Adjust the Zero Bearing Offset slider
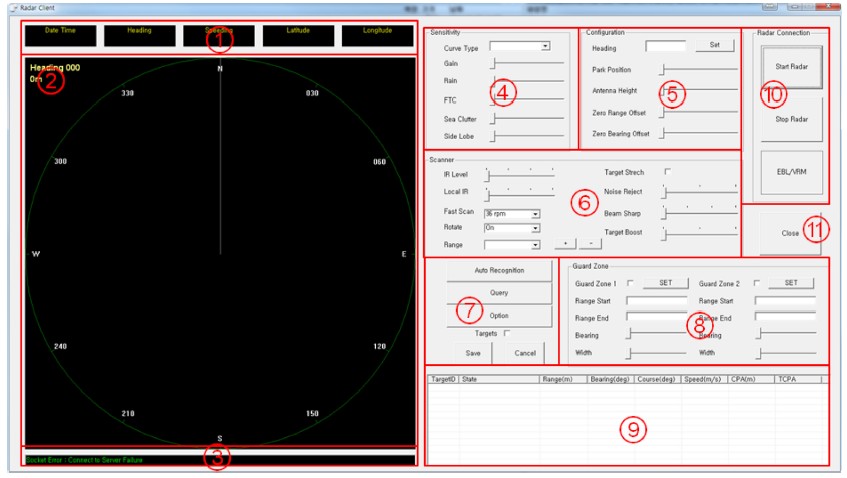The image size is (847, 478). click(x=699, y=133)
